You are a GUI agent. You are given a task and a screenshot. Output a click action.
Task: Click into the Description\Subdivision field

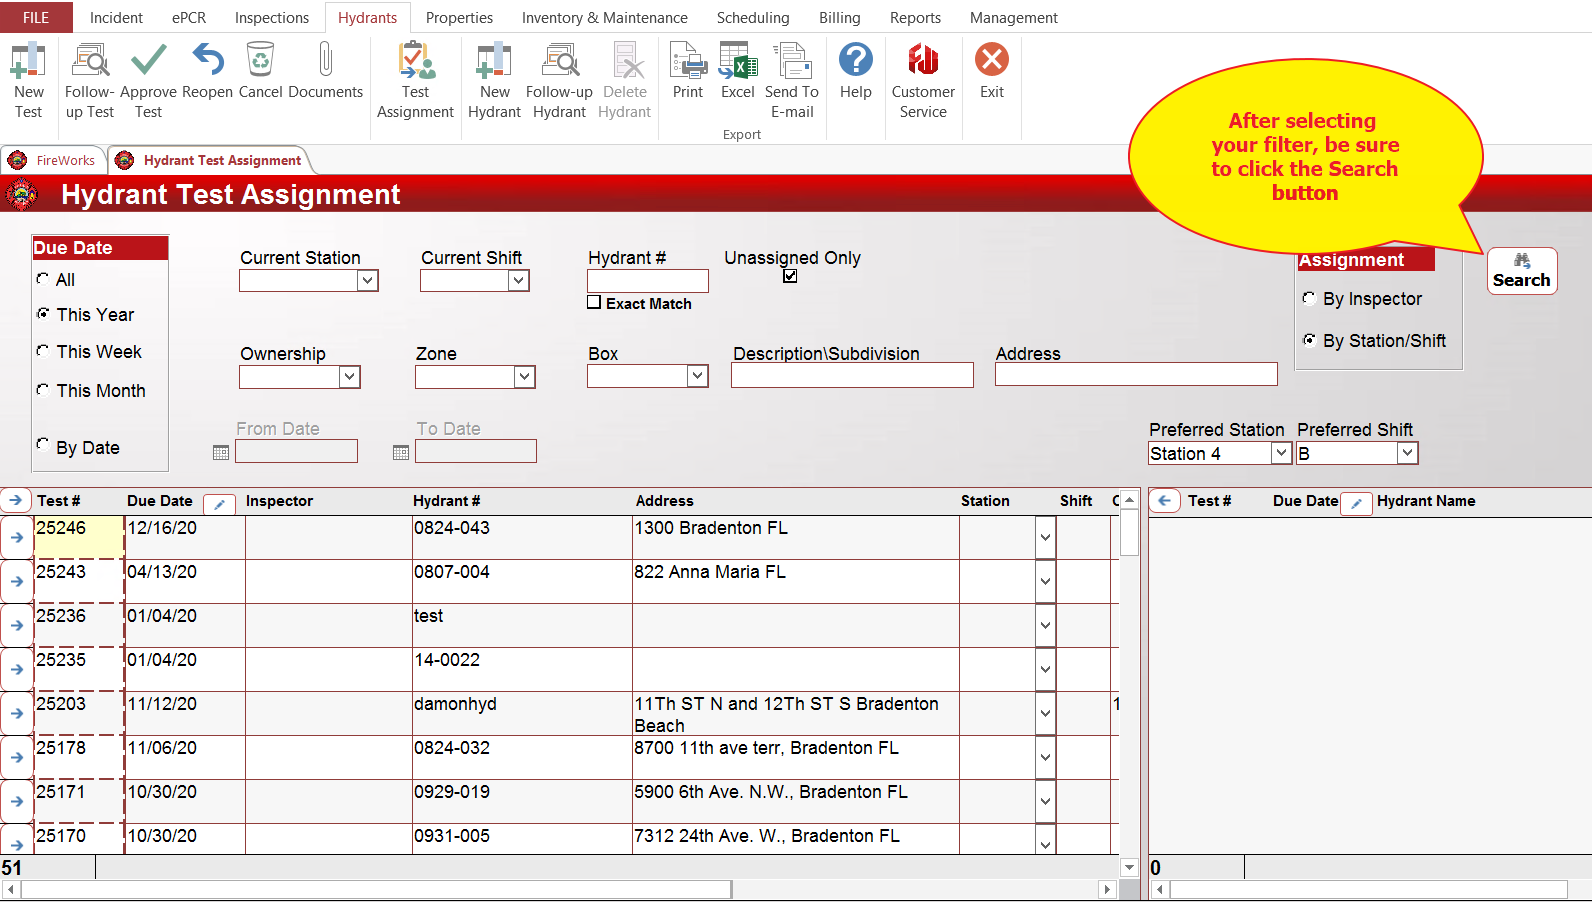pyautogui.click(x=851, y=375)
